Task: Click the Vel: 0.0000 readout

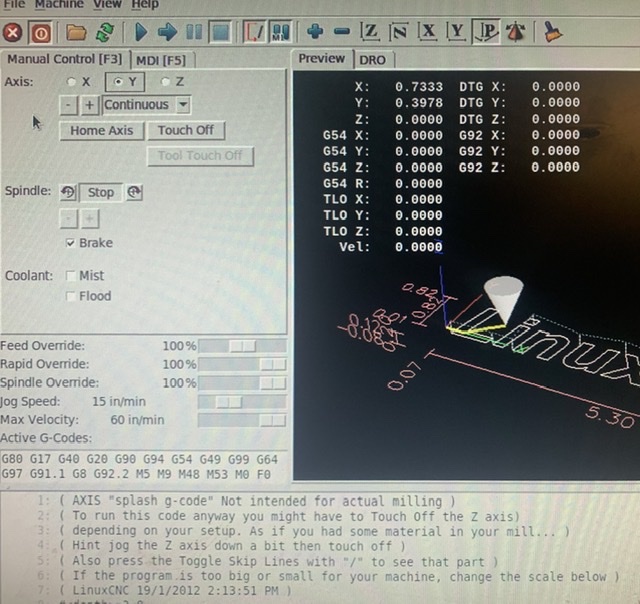Action: (391, 247)
